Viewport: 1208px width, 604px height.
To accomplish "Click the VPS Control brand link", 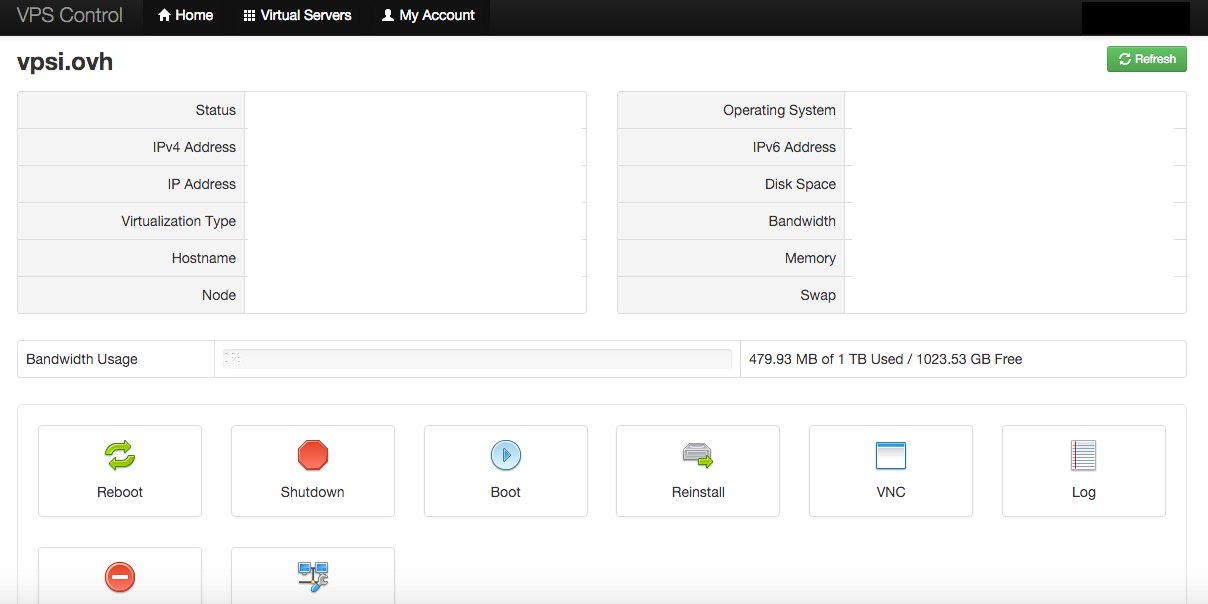I will (x=70, y=16).
